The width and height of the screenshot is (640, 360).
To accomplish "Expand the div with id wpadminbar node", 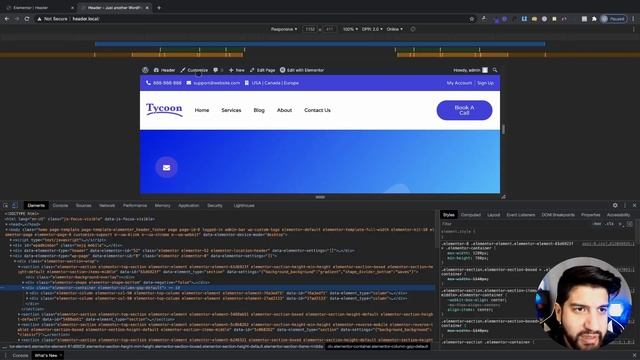I will [11, 245].
